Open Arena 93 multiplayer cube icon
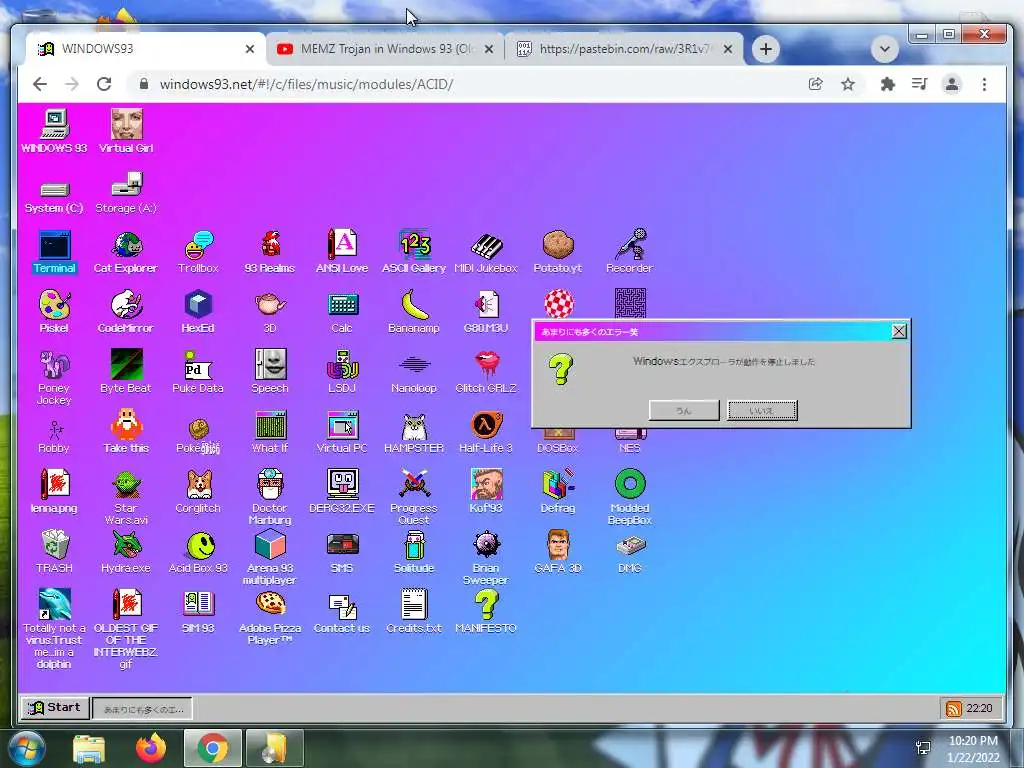Viewport: 1024px width, 768px height. 270,558
